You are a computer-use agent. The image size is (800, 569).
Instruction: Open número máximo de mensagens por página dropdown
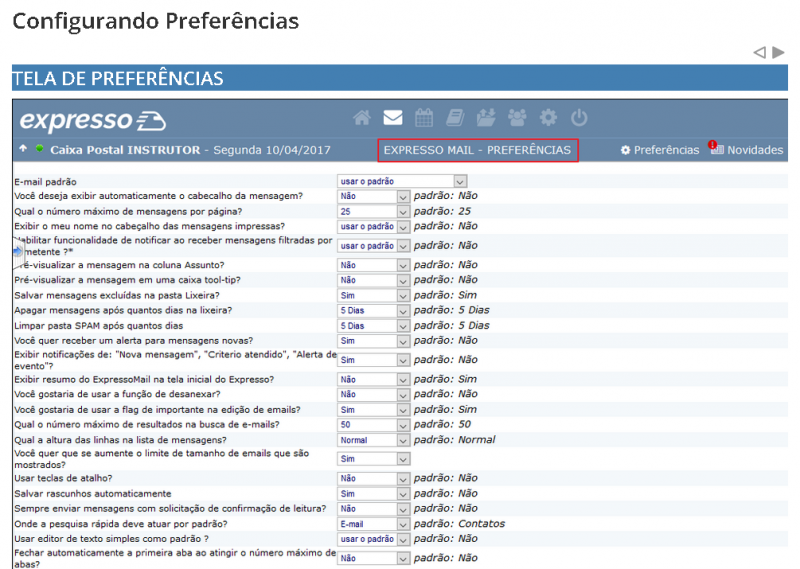pyautogui.click(x=373, y=211)
